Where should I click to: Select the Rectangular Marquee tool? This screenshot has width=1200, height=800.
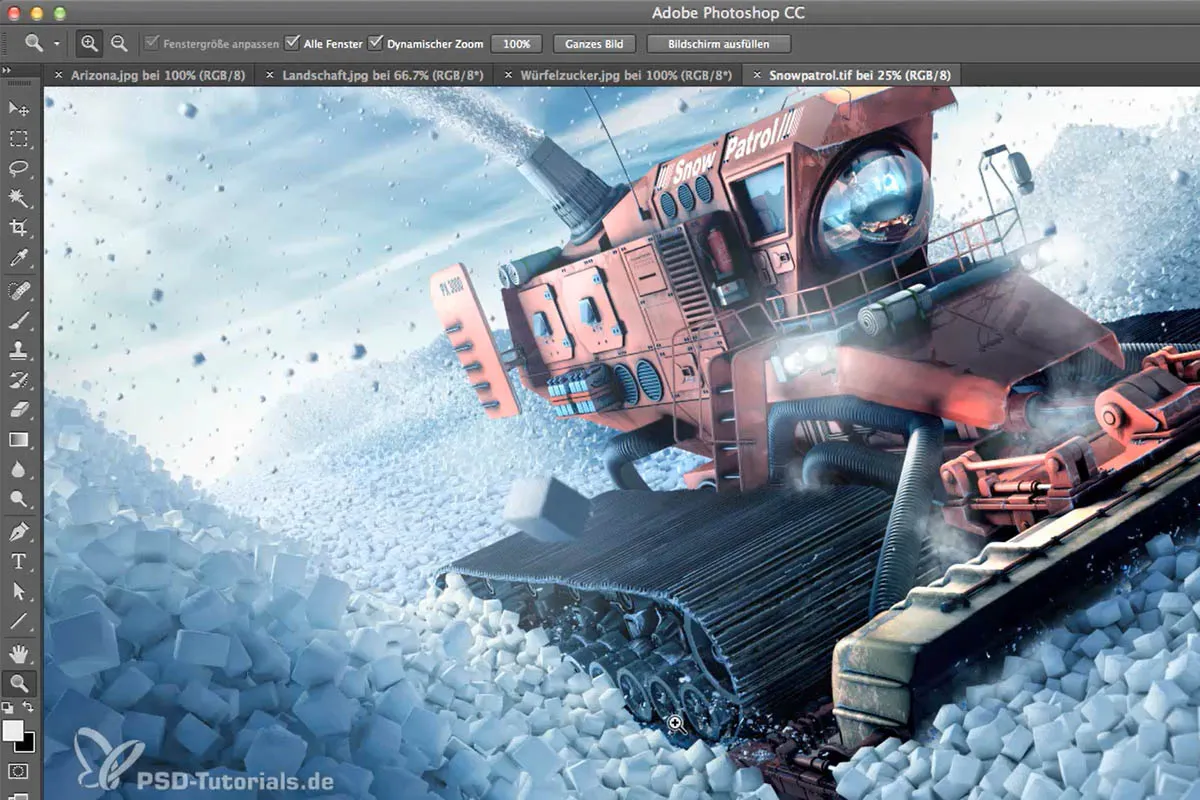[x=19, y=138]
